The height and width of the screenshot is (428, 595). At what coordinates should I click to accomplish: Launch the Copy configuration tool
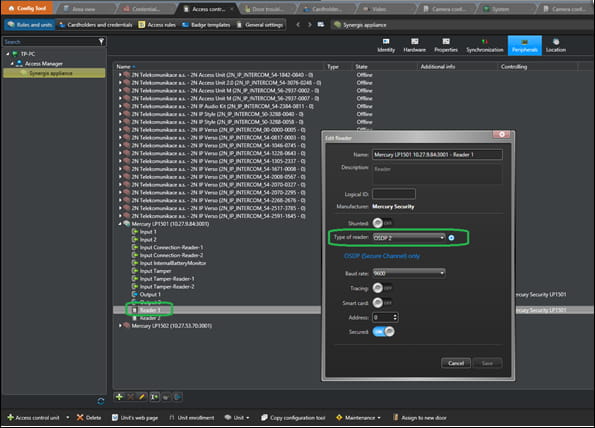[293, 418]
